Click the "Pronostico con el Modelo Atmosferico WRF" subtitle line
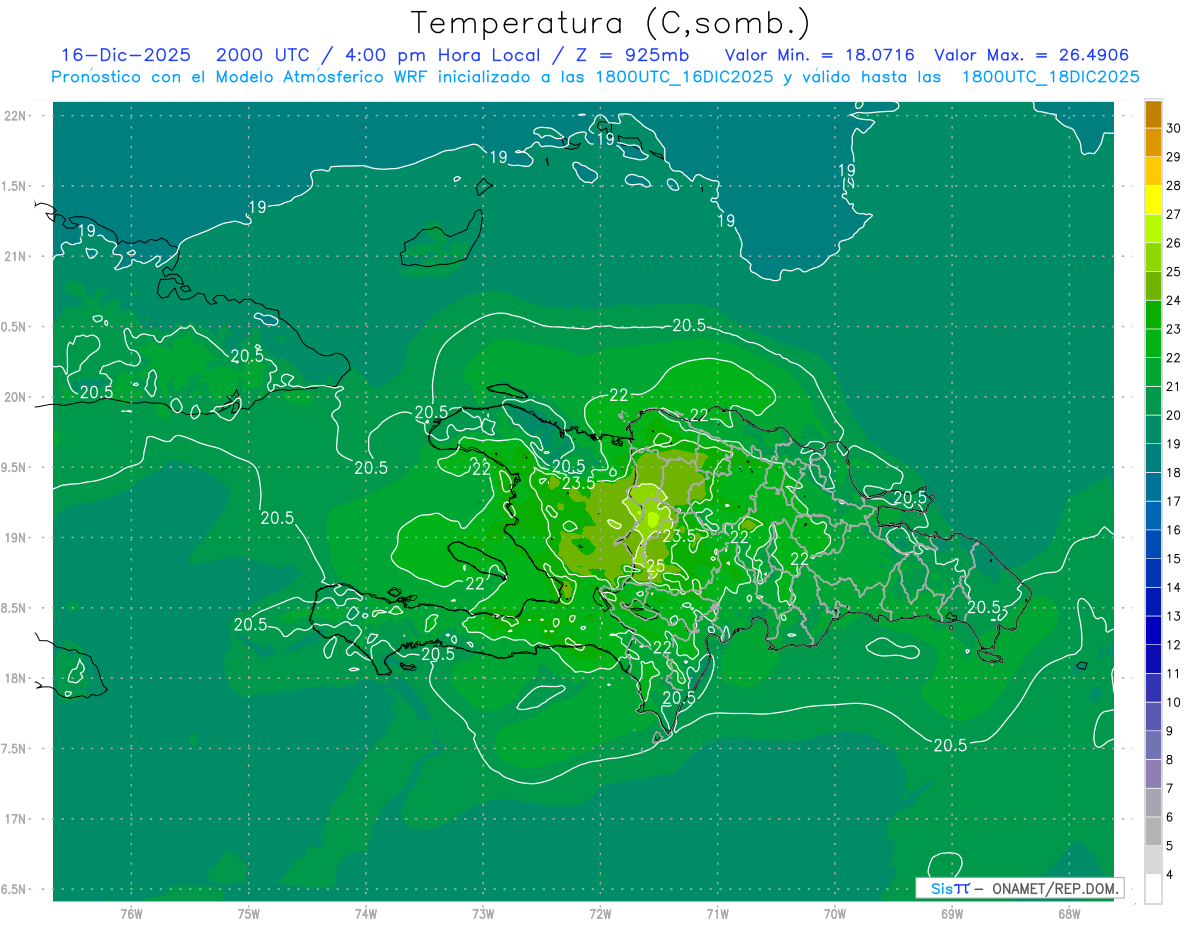 595,77
